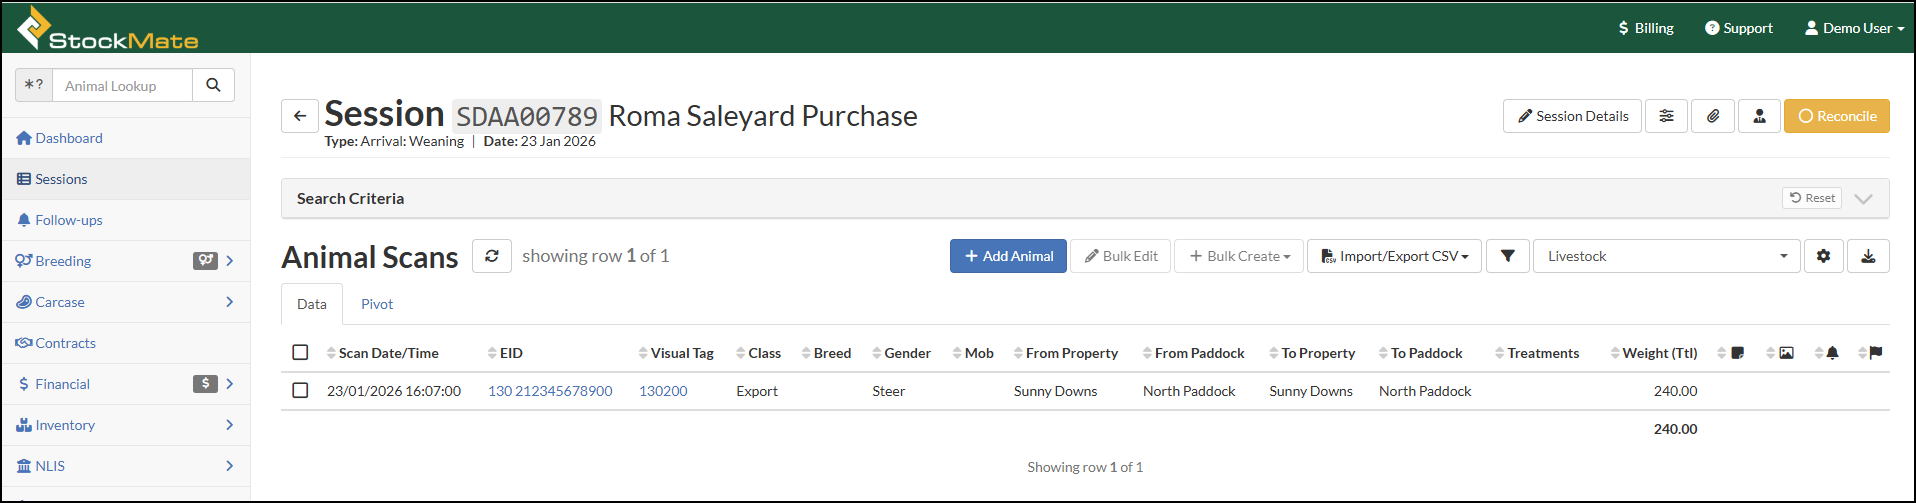Expand the Demo User menu
1916x503 pixels.
point(1854,28)
